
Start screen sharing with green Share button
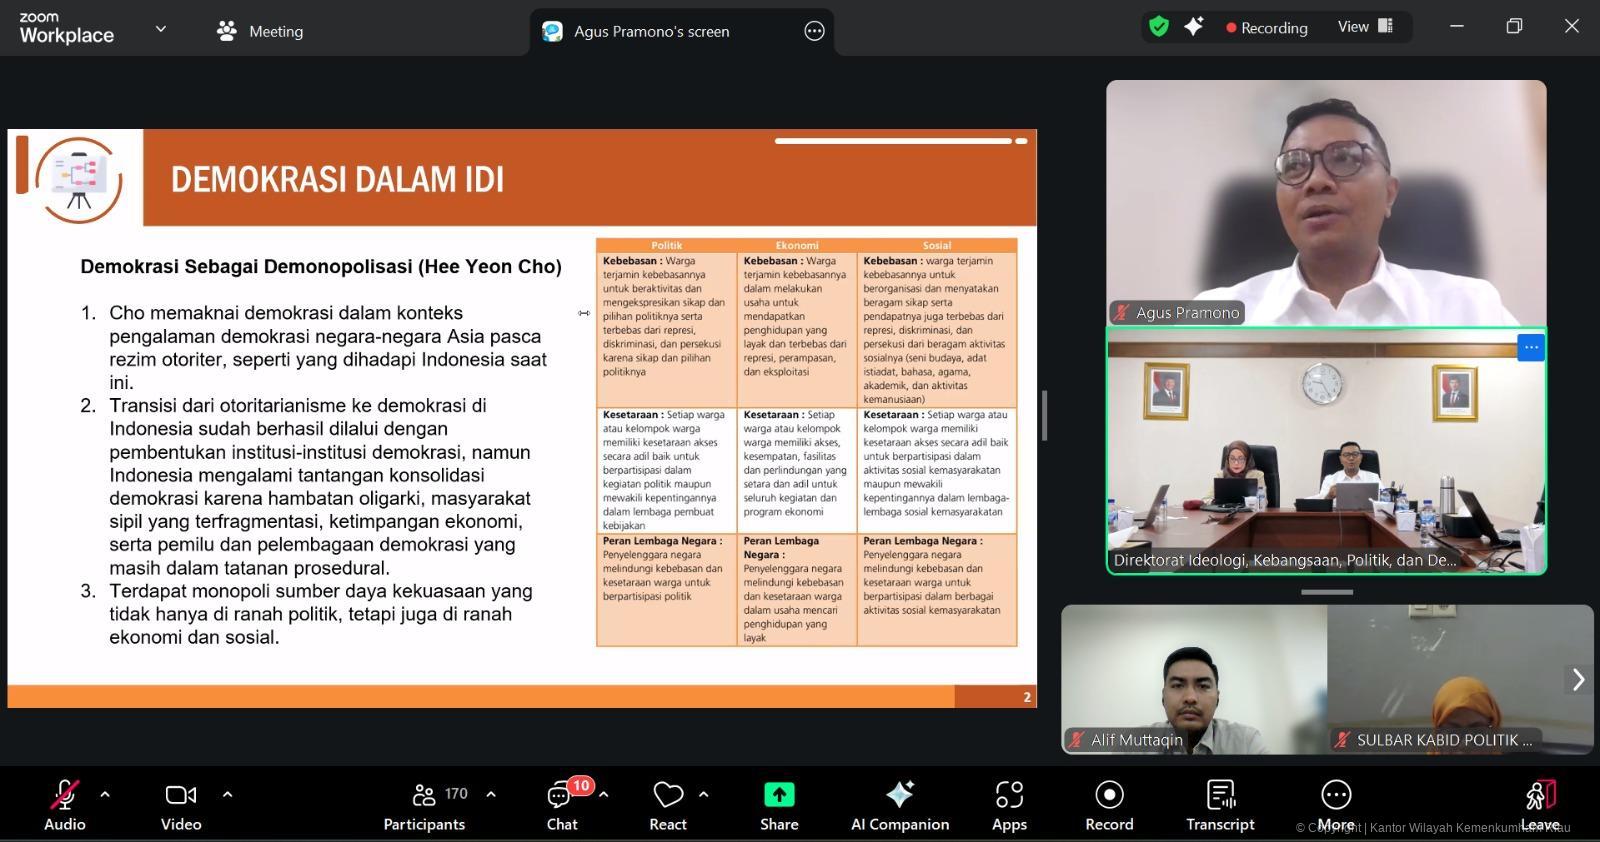(779, 803)
